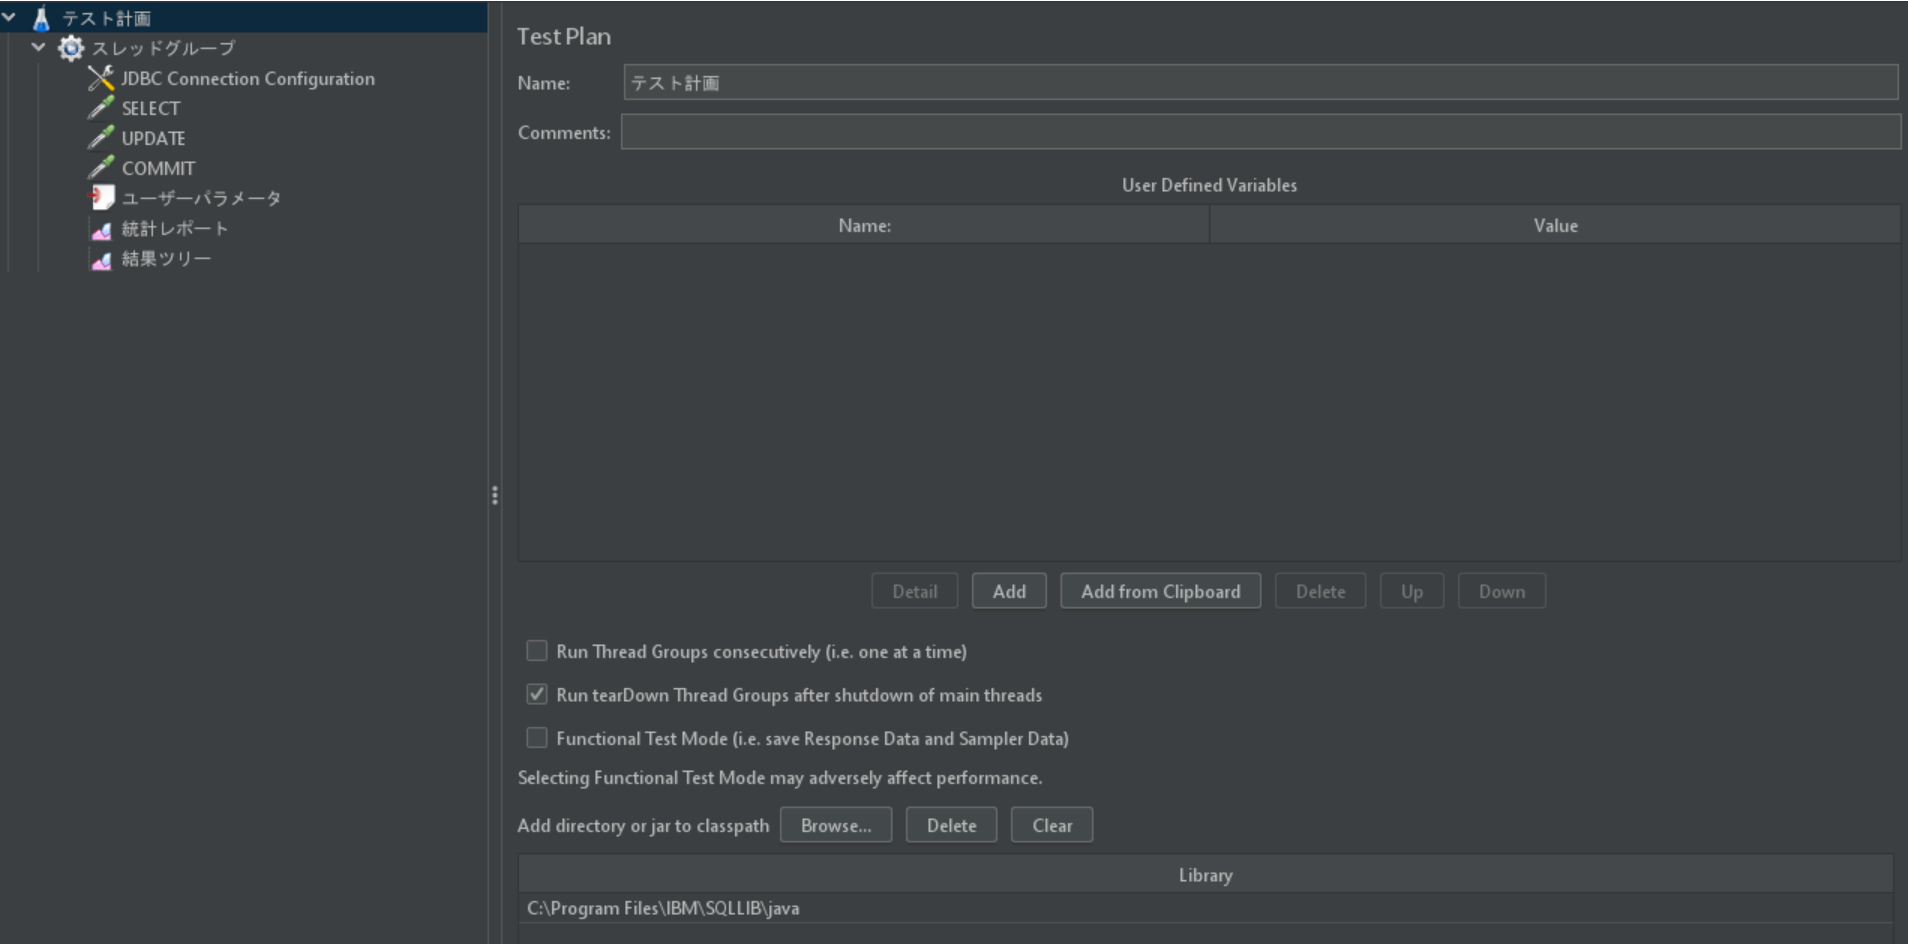Click the JDBC Connection Configuration tools icon
1908x944 pixels.
(x=101, y=78)
